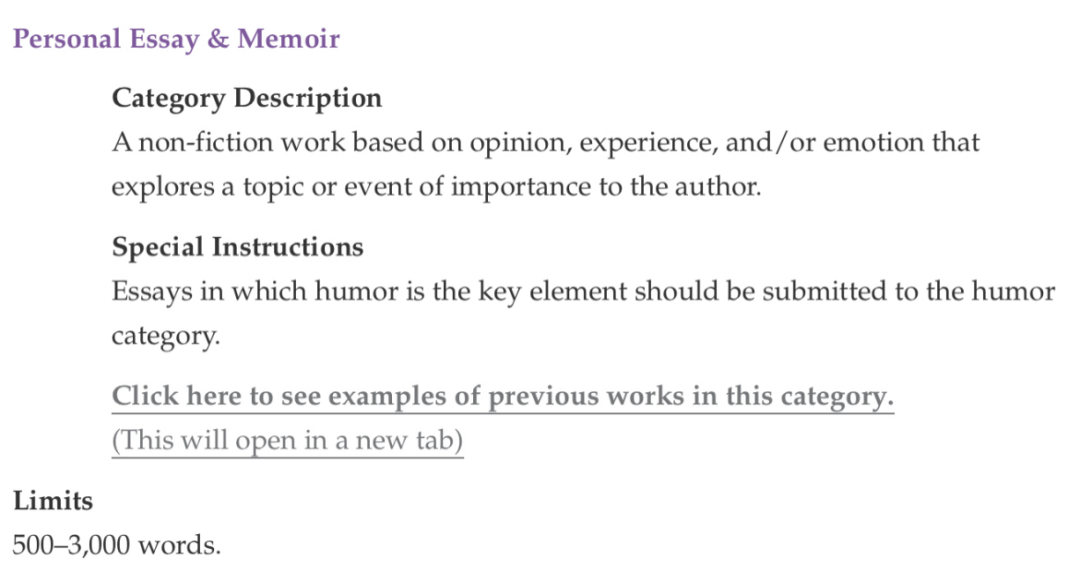
Task: Click the Personal Essay & Memoir heading
Action: (176, 39)
